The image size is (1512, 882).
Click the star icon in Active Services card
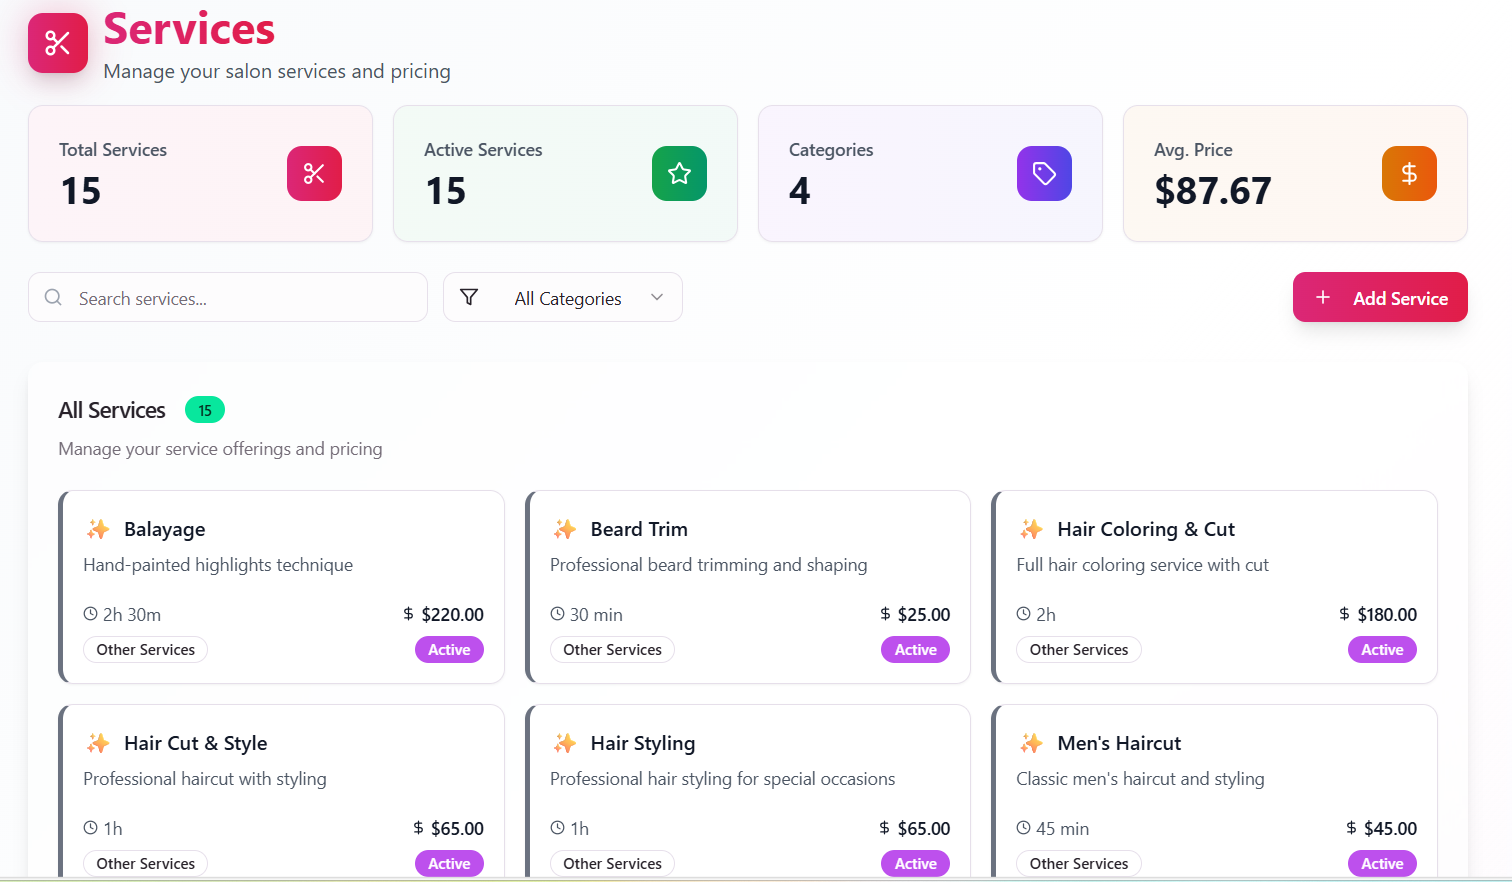click(x=679, y=174)
